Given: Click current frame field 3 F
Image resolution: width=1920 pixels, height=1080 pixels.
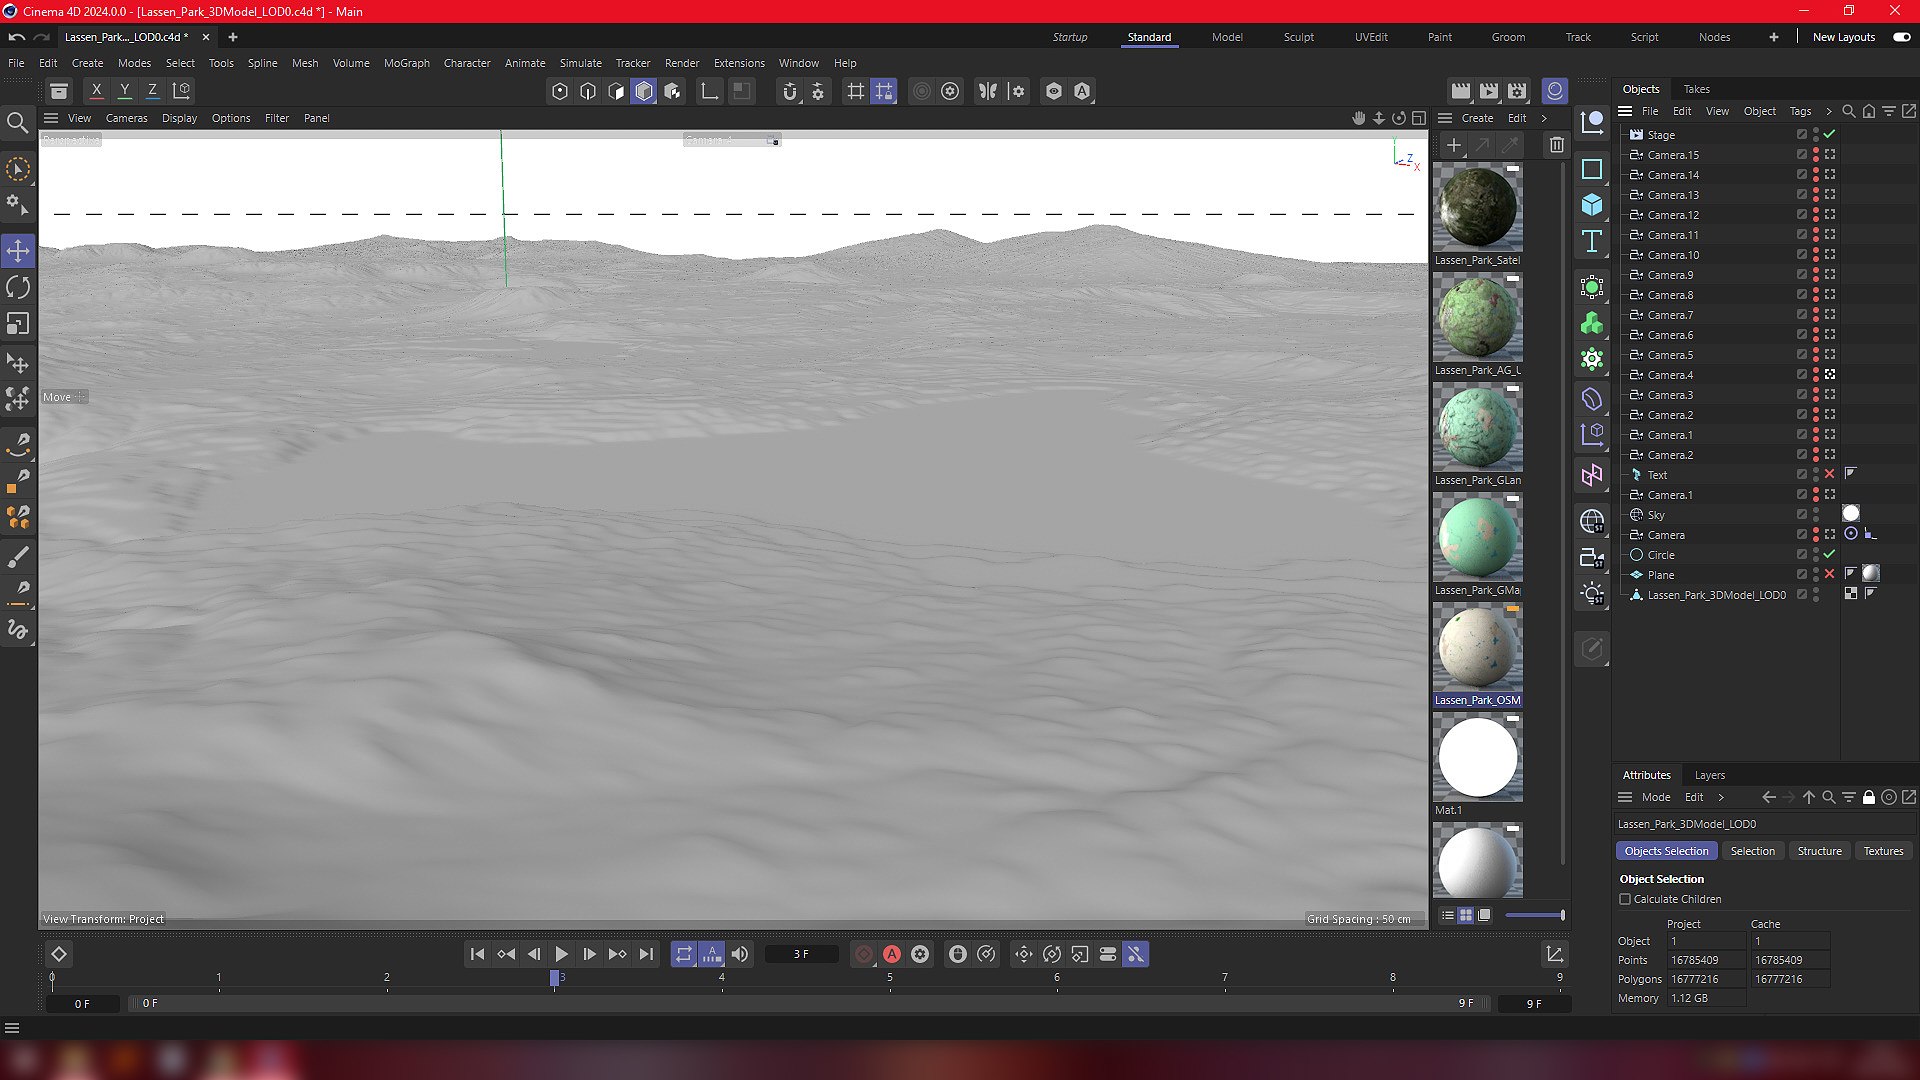Looking at the screenshot, I should 801,954.
